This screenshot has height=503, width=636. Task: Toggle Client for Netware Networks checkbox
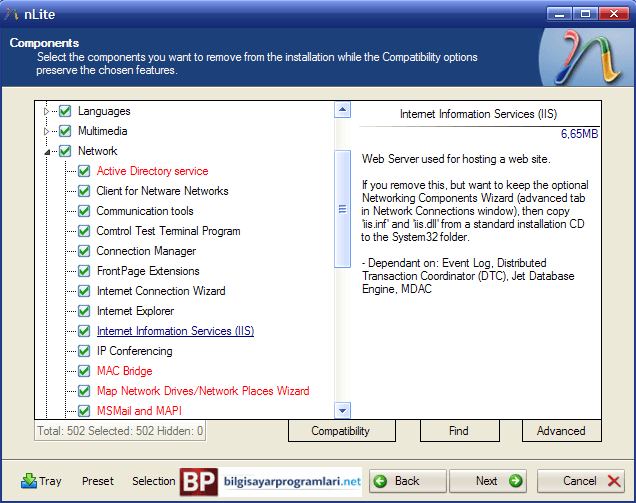(84, 191)
